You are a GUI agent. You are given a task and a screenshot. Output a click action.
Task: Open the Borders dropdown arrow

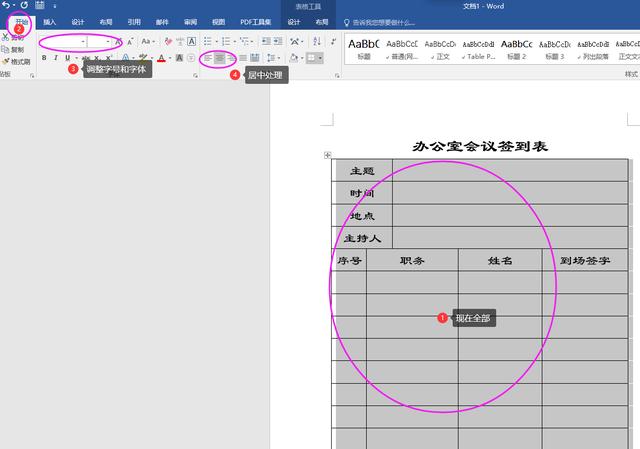[x=320, y=58]
